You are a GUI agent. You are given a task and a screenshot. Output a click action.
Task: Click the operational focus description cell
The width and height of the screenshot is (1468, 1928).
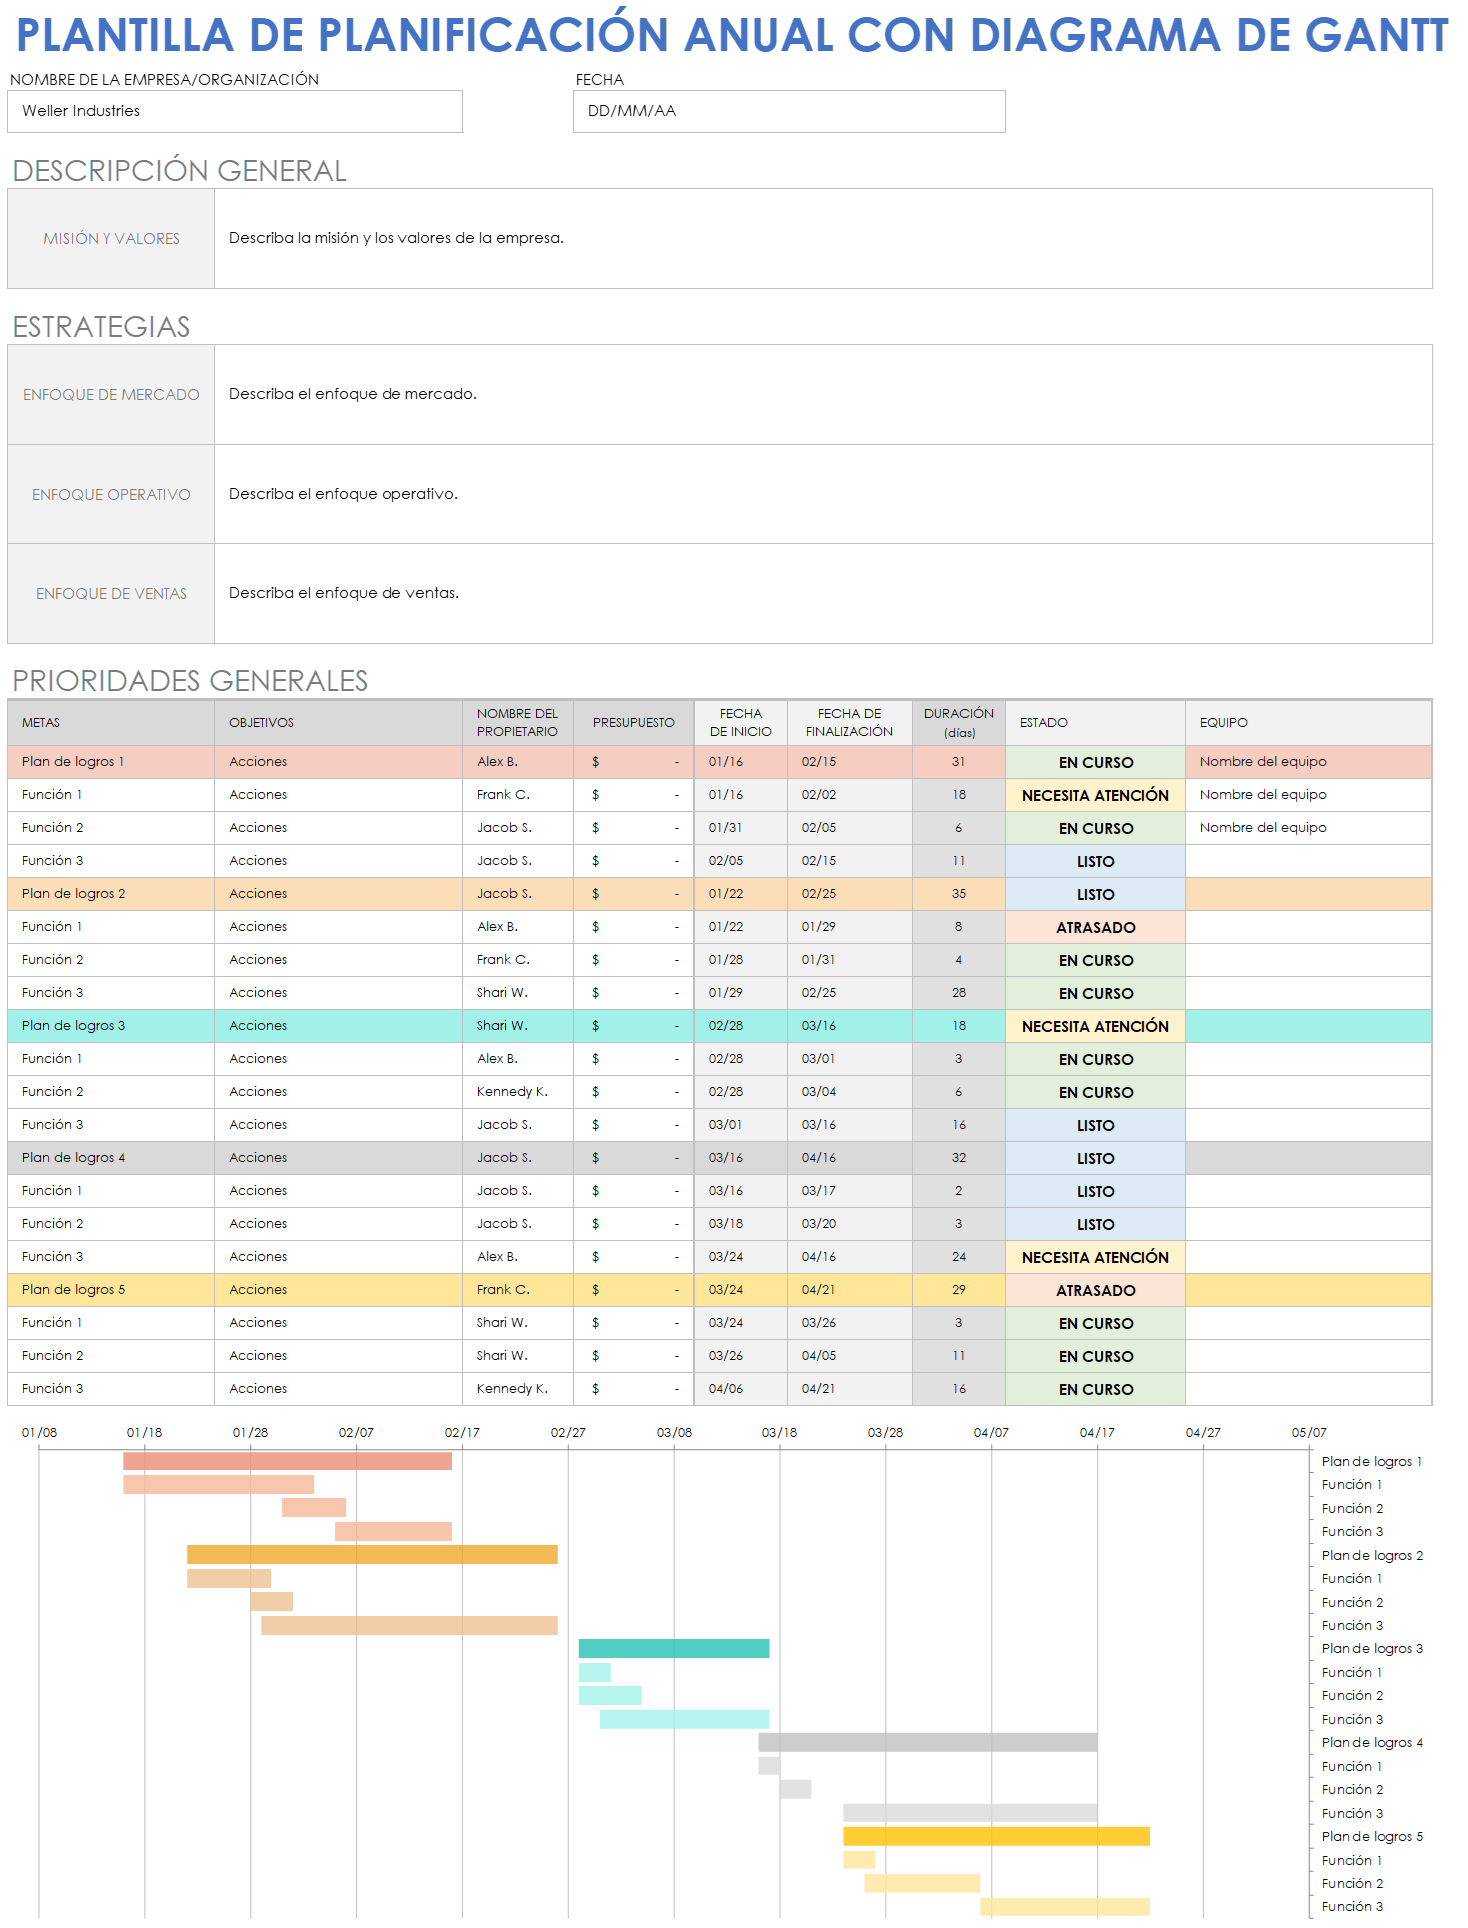click(822, 494)
